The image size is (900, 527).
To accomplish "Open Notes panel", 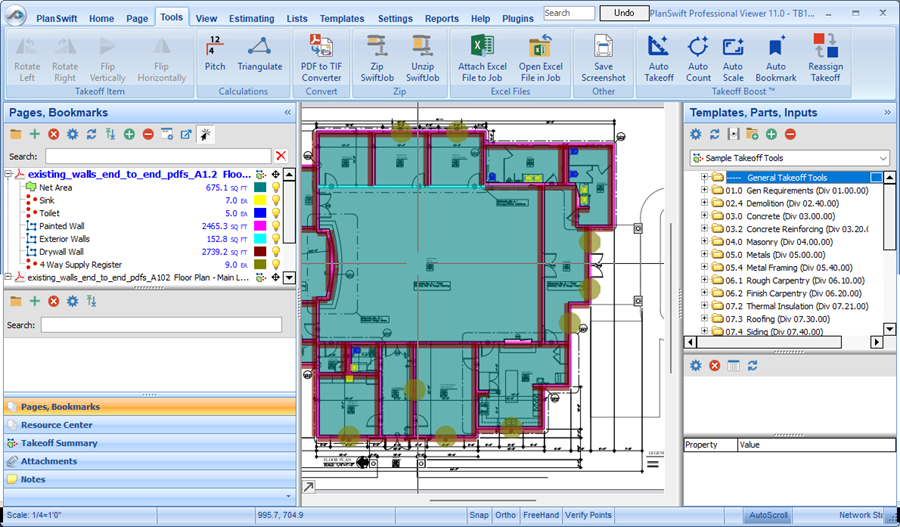I will coord(150,479).
